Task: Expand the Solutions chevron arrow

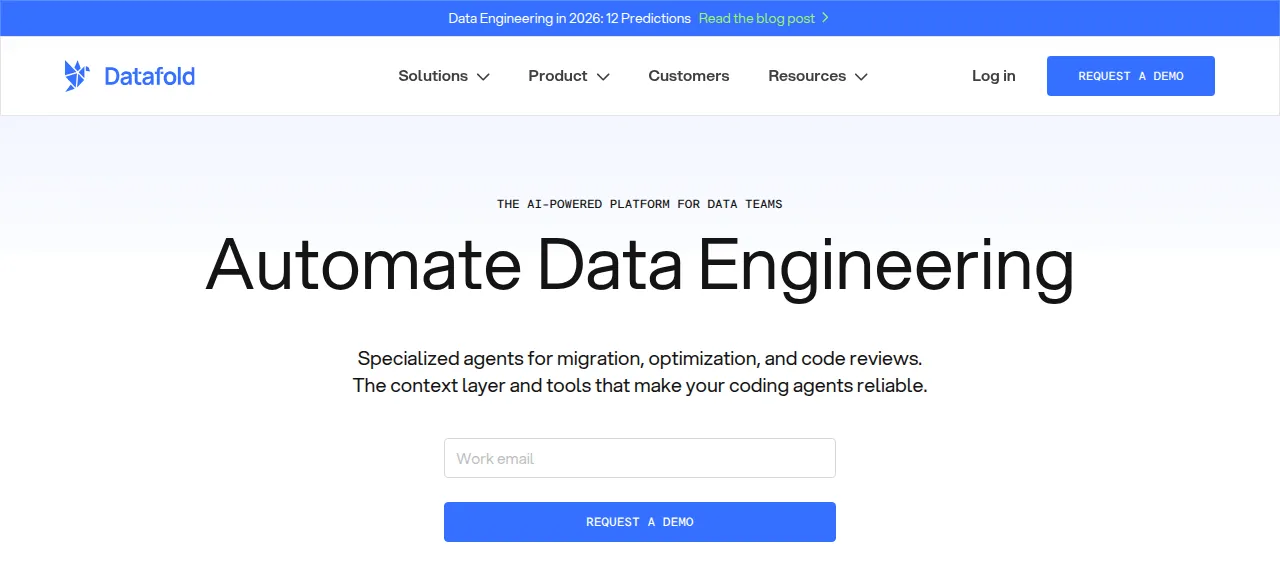Action: [483, 77]
